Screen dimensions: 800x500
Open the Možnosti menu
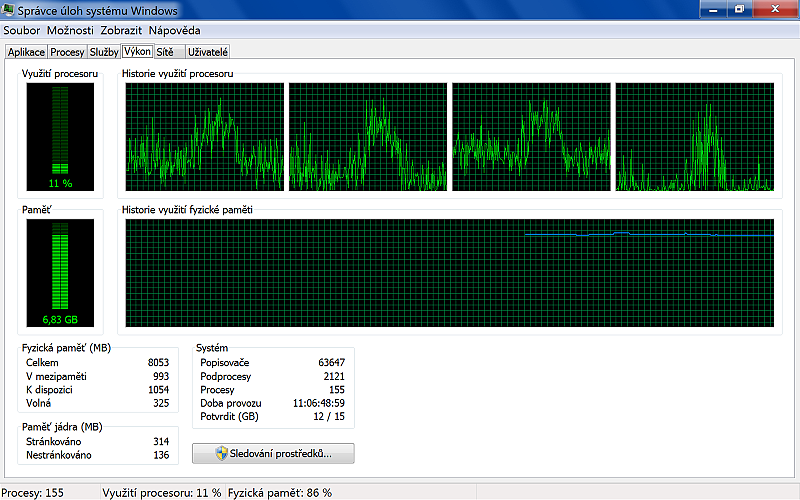click(x=69, y=31)
